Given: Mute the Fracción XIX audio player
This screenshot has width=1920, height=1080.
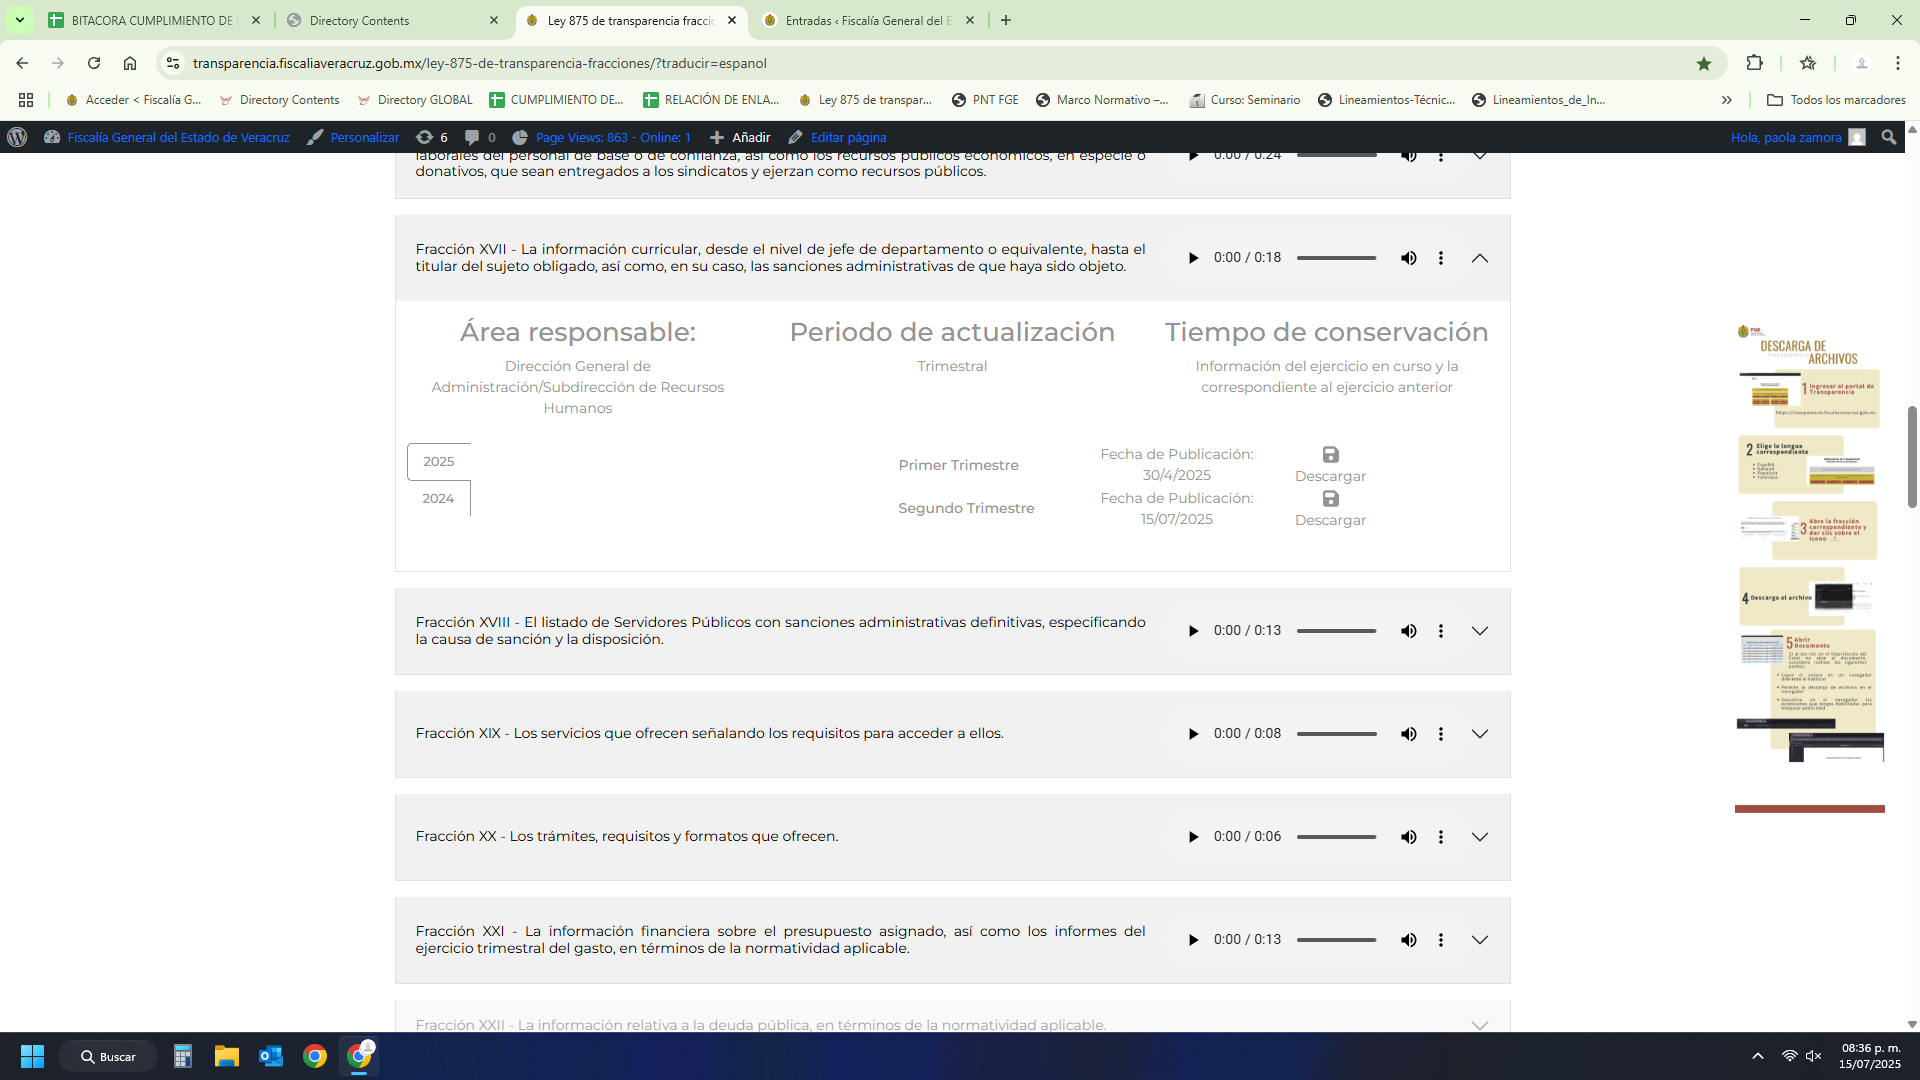Looking at the screenshot, I should [1408, 734].
